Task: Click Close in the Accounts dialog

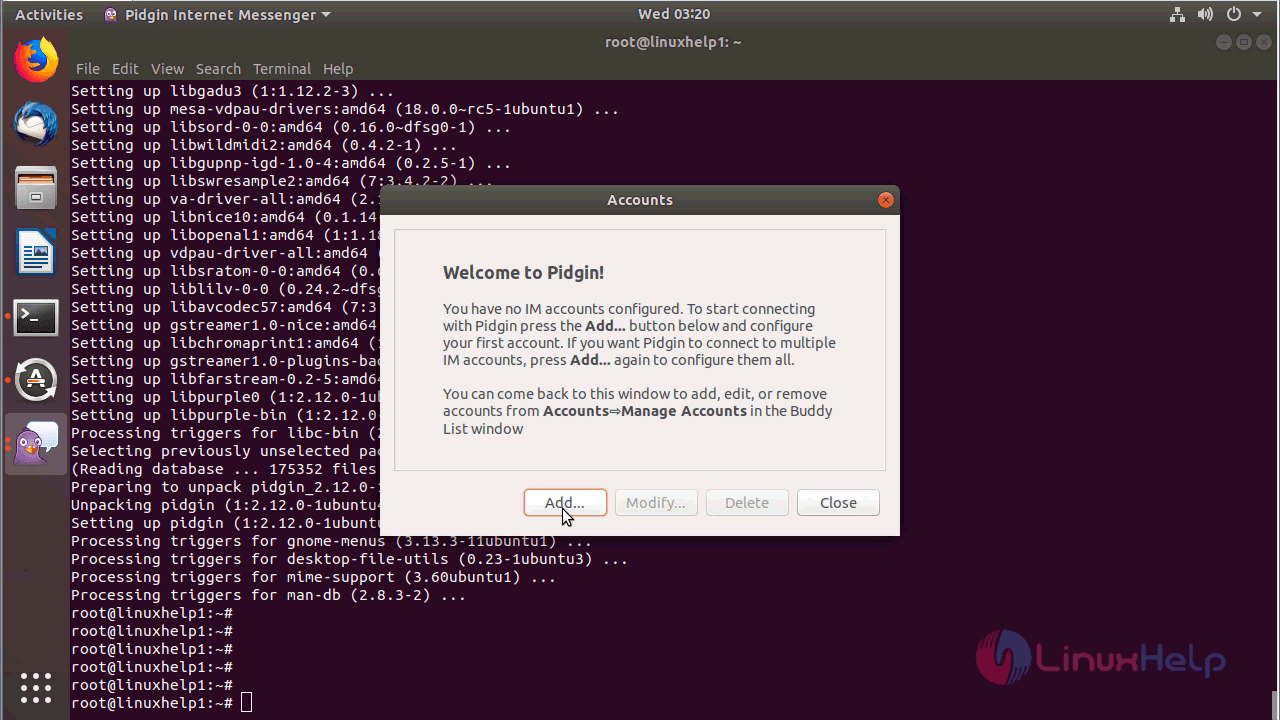Action: 838,503
